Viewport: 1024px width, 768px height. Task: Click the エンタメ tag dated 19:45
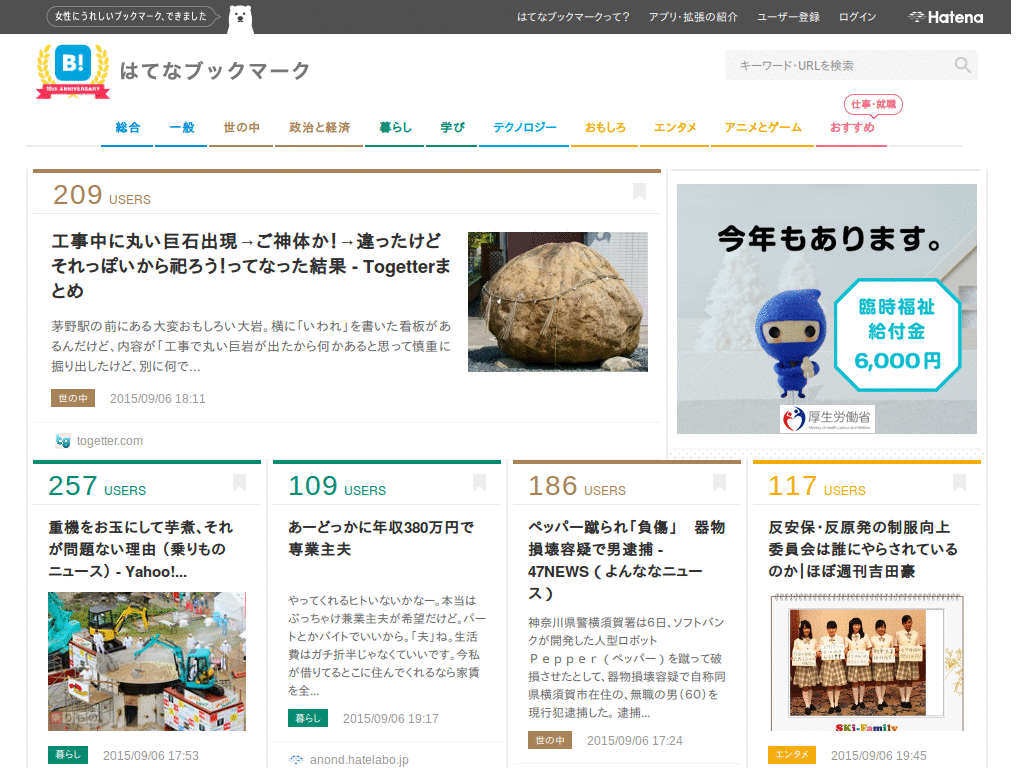pyautogui.click(x=792, y=755)
